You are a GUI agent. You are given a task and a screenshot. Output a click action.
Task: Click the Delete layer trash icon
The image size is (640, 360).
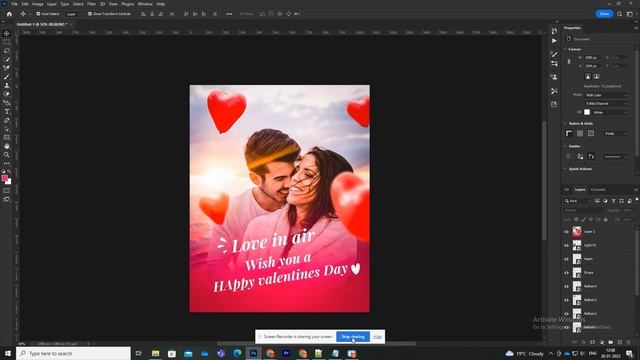629,342
